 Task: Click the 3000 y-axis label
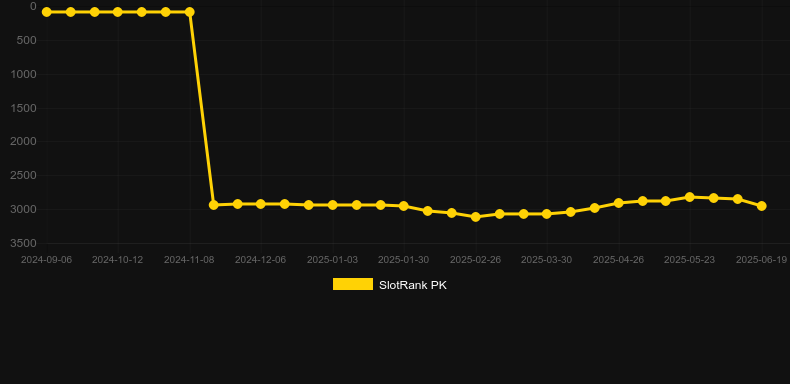[x=23, y=209]
